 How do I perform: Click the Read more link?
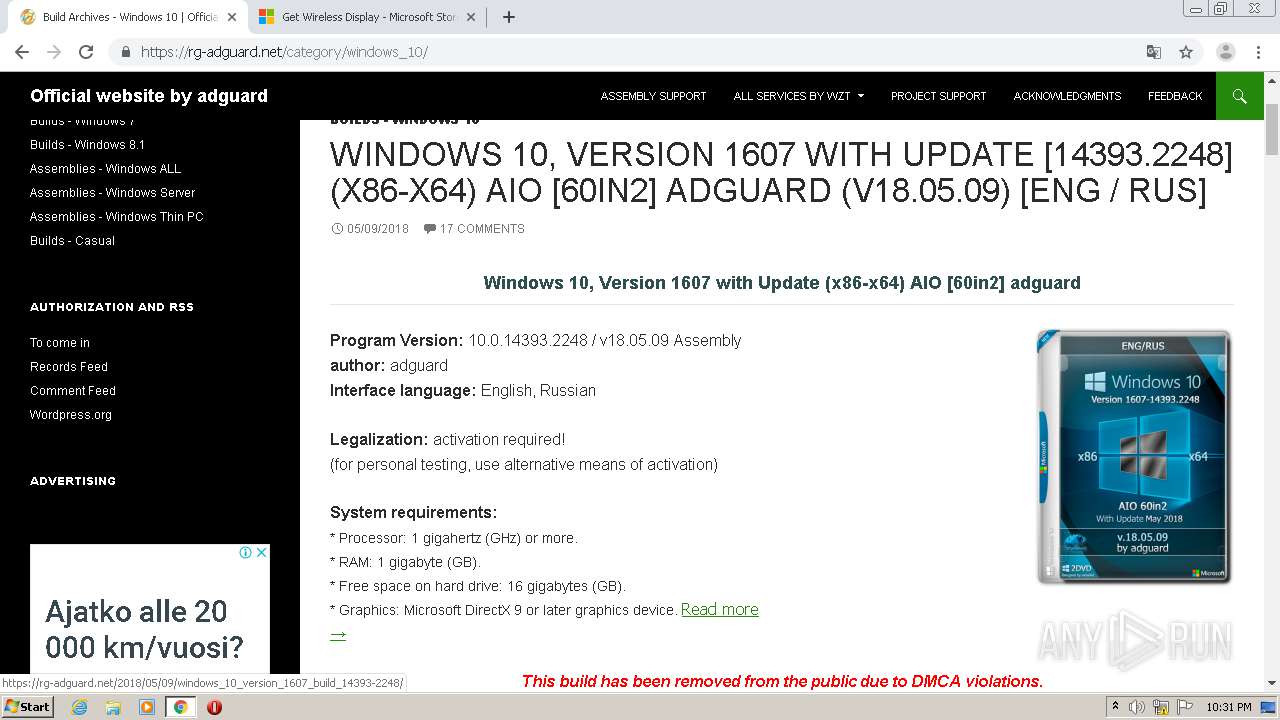pos(719,610)
